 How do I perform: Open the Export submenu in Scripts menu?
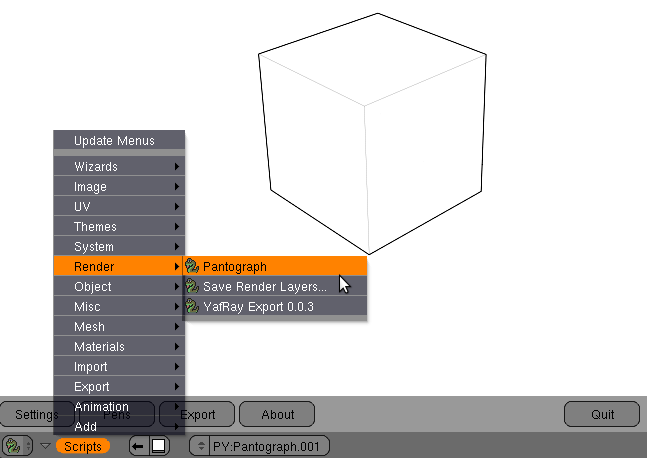119,387
